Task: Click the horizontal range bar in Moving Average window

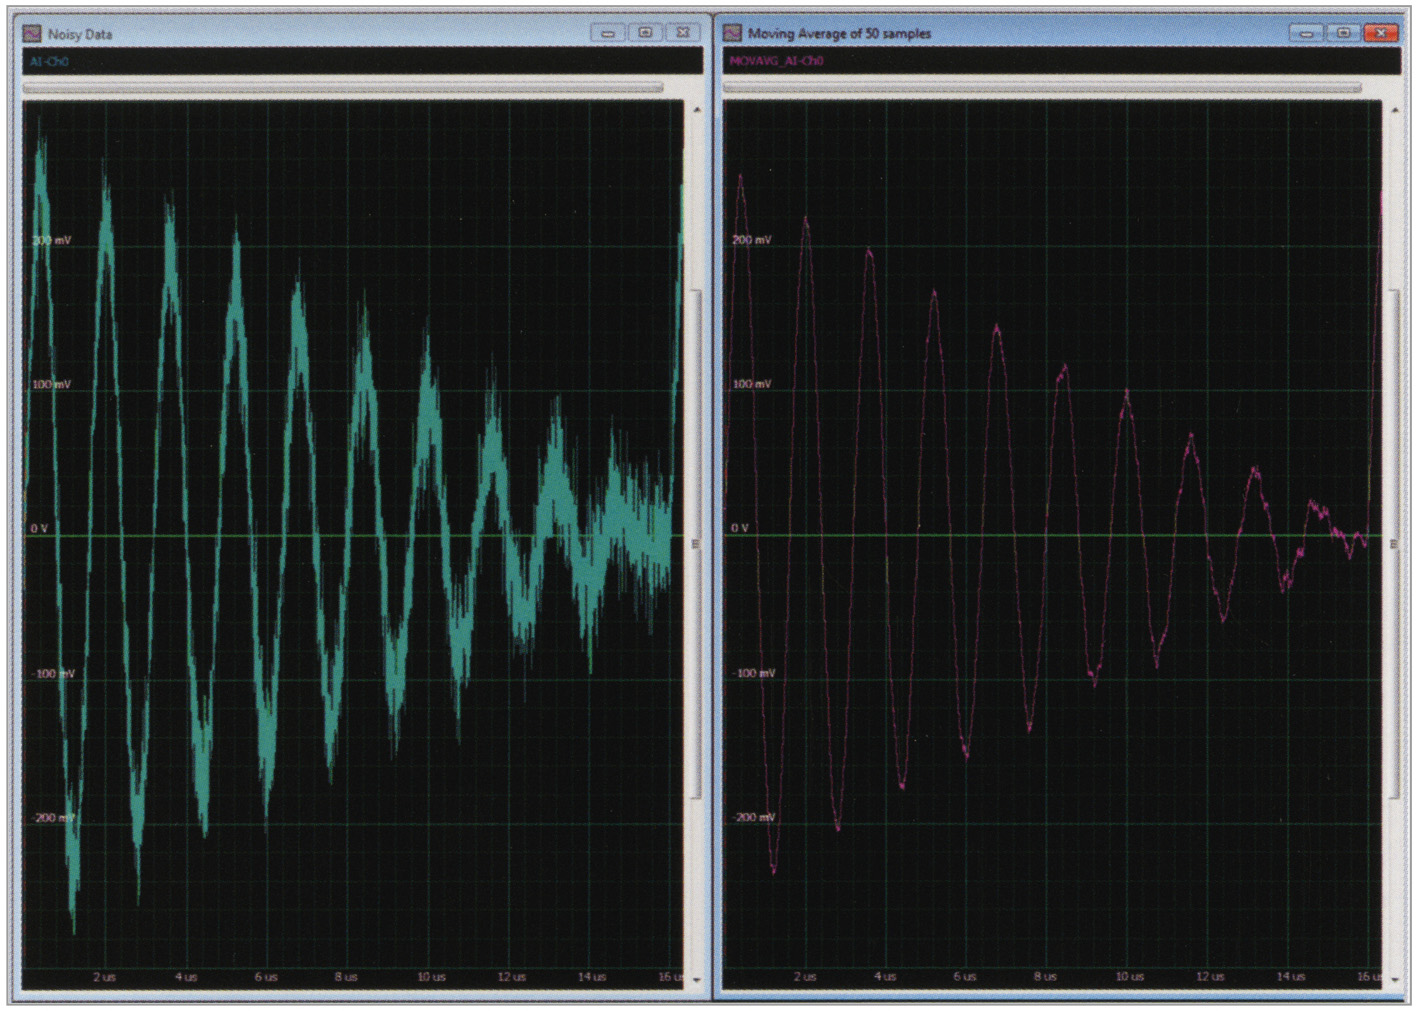Action: pyautogui.click(x=1042, y=88)
